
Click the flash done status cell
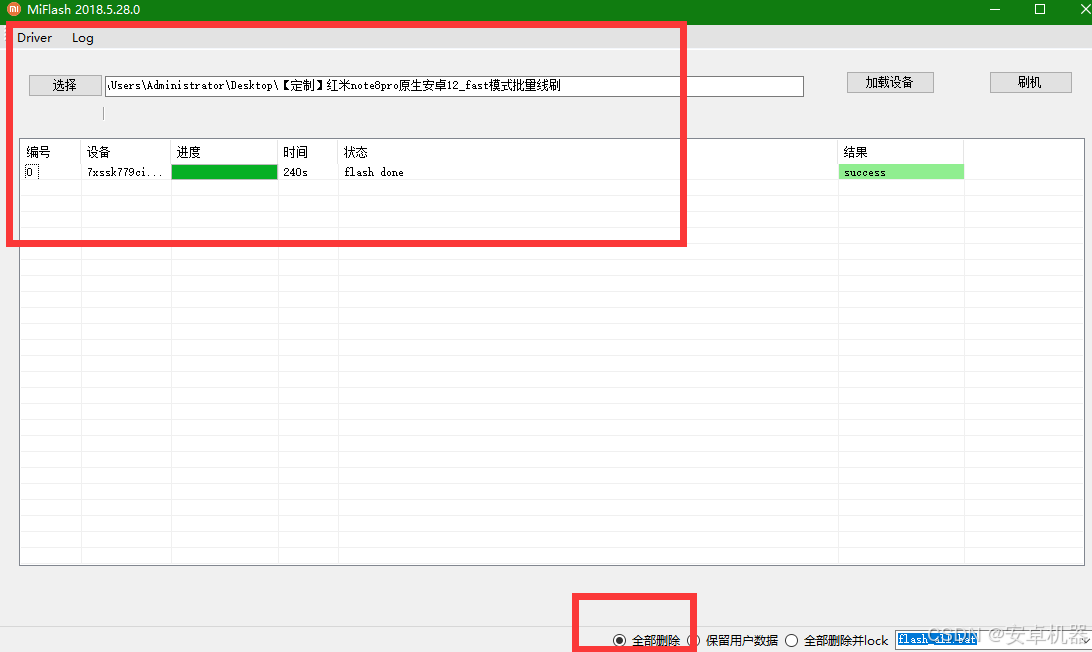[588, 172]
